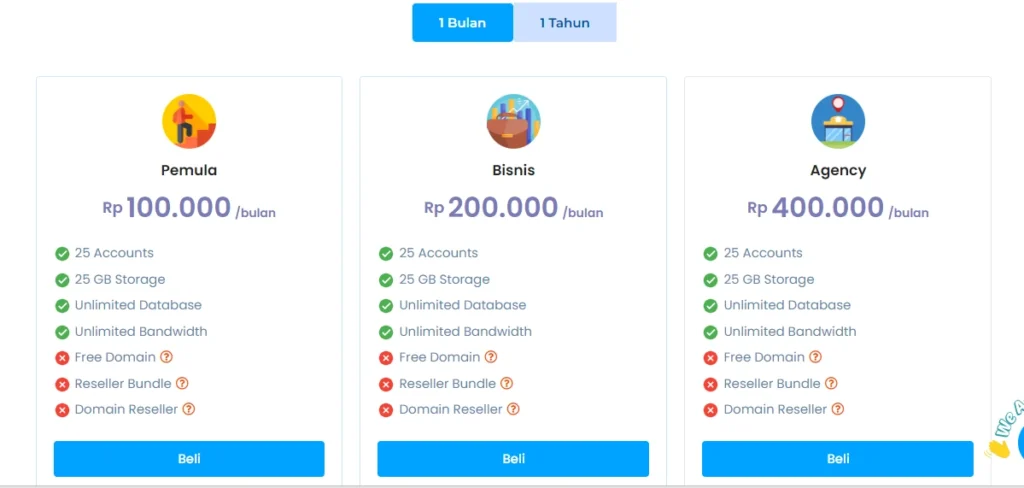Click the Bisnis plan briefcase icon

(513, 122)
